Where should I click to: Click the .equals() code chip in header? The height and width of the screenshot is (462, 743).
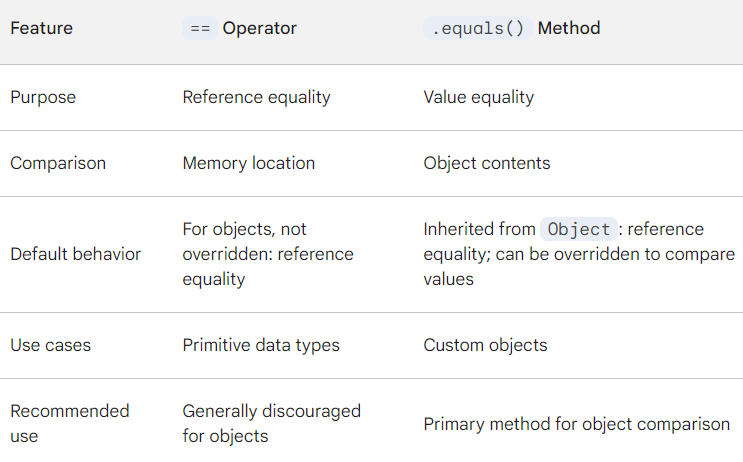point(478,28)
